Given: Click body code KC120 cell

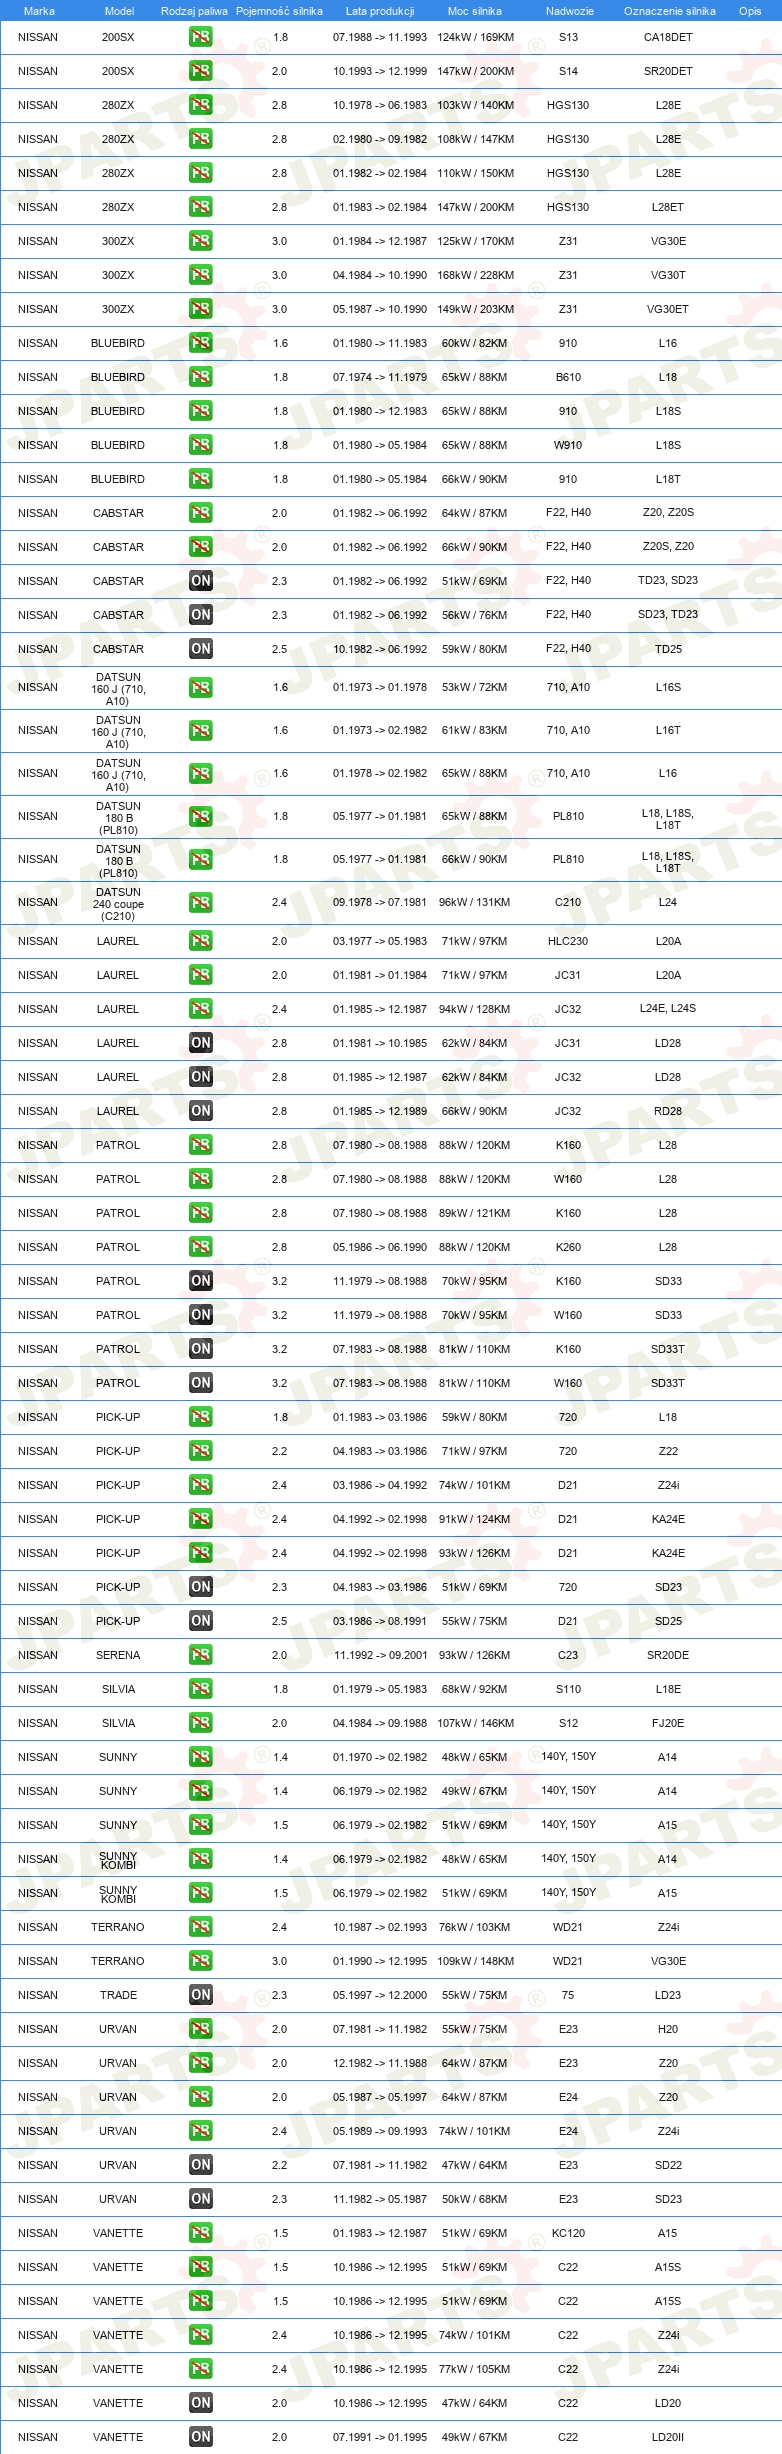Looking at the screenshot, I should point(568,2233).
